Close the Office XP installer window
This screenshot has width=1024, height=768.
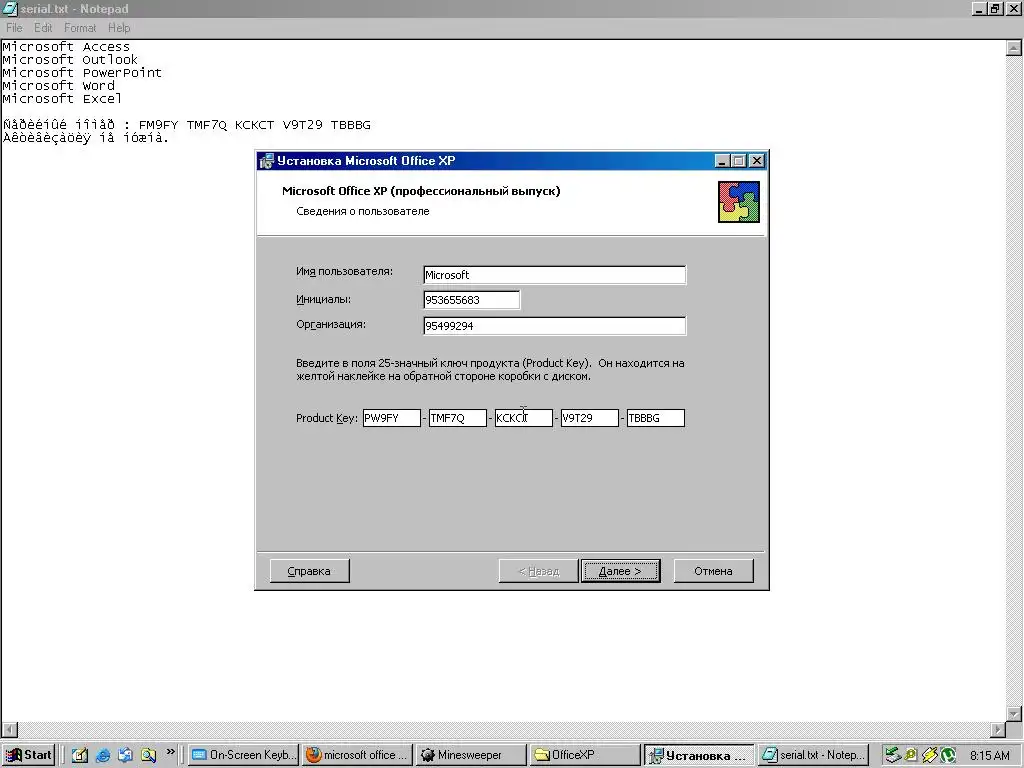click(756, 161)
